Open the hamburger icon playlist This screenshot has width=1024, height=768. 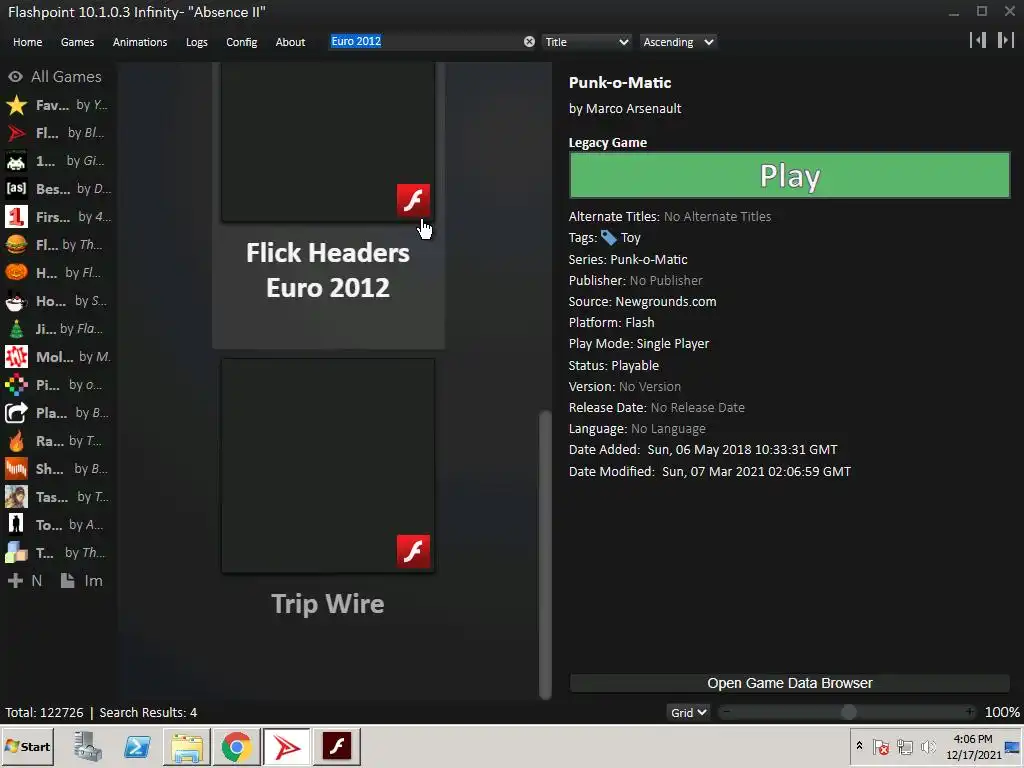click(x=57, y=245)
